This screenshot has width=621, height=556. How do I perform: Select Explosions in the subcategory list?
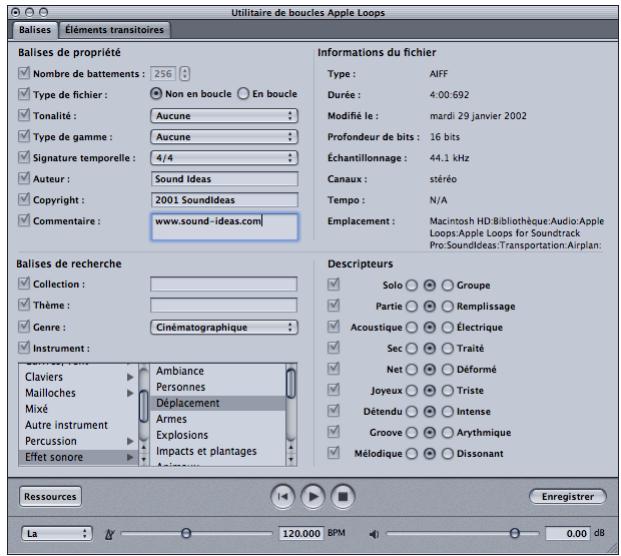[x=218, y=435]
